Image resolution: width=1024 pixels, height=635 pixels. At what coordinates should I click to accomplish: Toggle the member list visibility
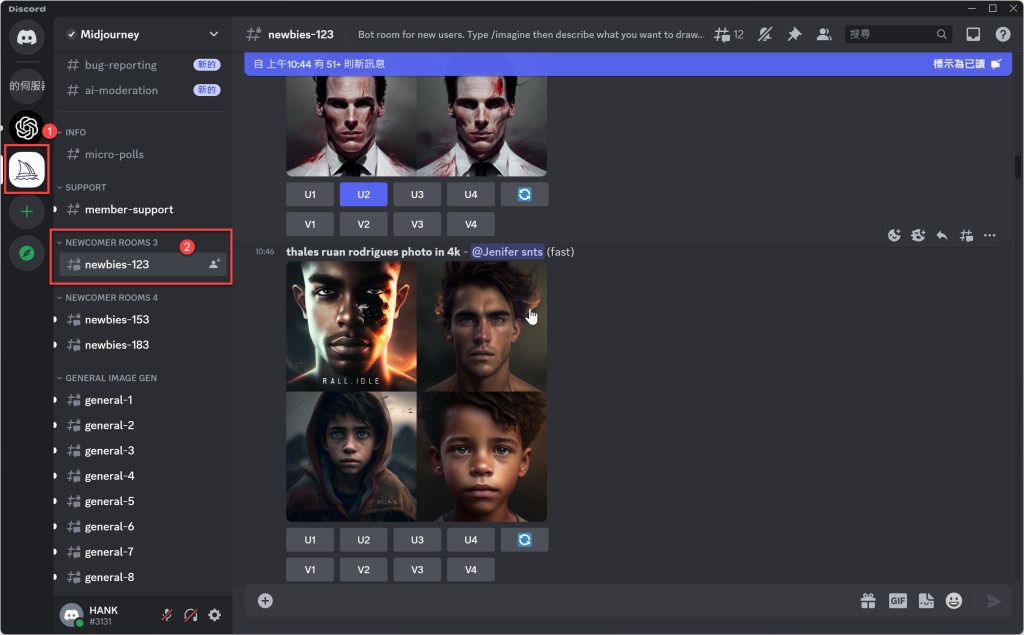824,34
